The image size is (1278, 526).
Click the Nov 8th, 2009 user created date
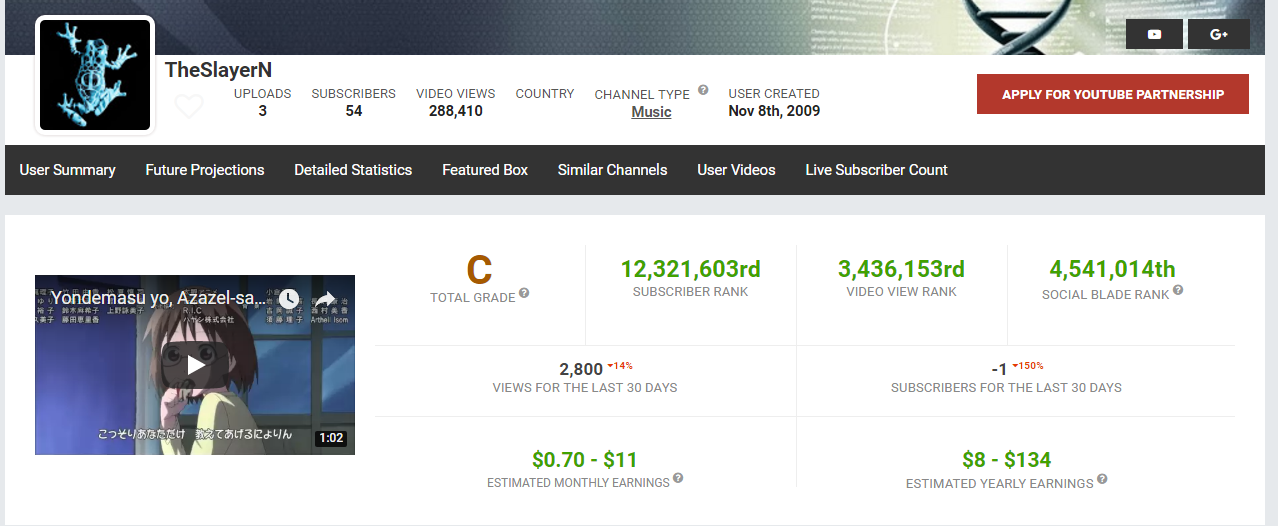[774, 111]
